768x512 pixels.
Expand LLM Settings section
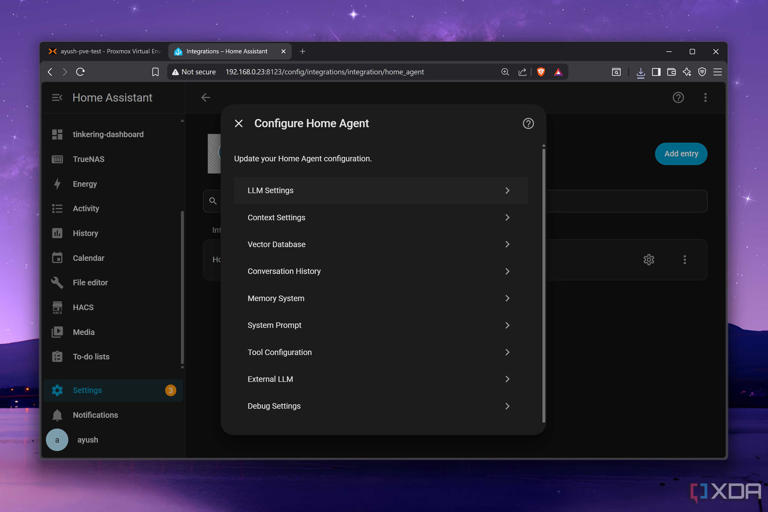[x=381, y=191]
